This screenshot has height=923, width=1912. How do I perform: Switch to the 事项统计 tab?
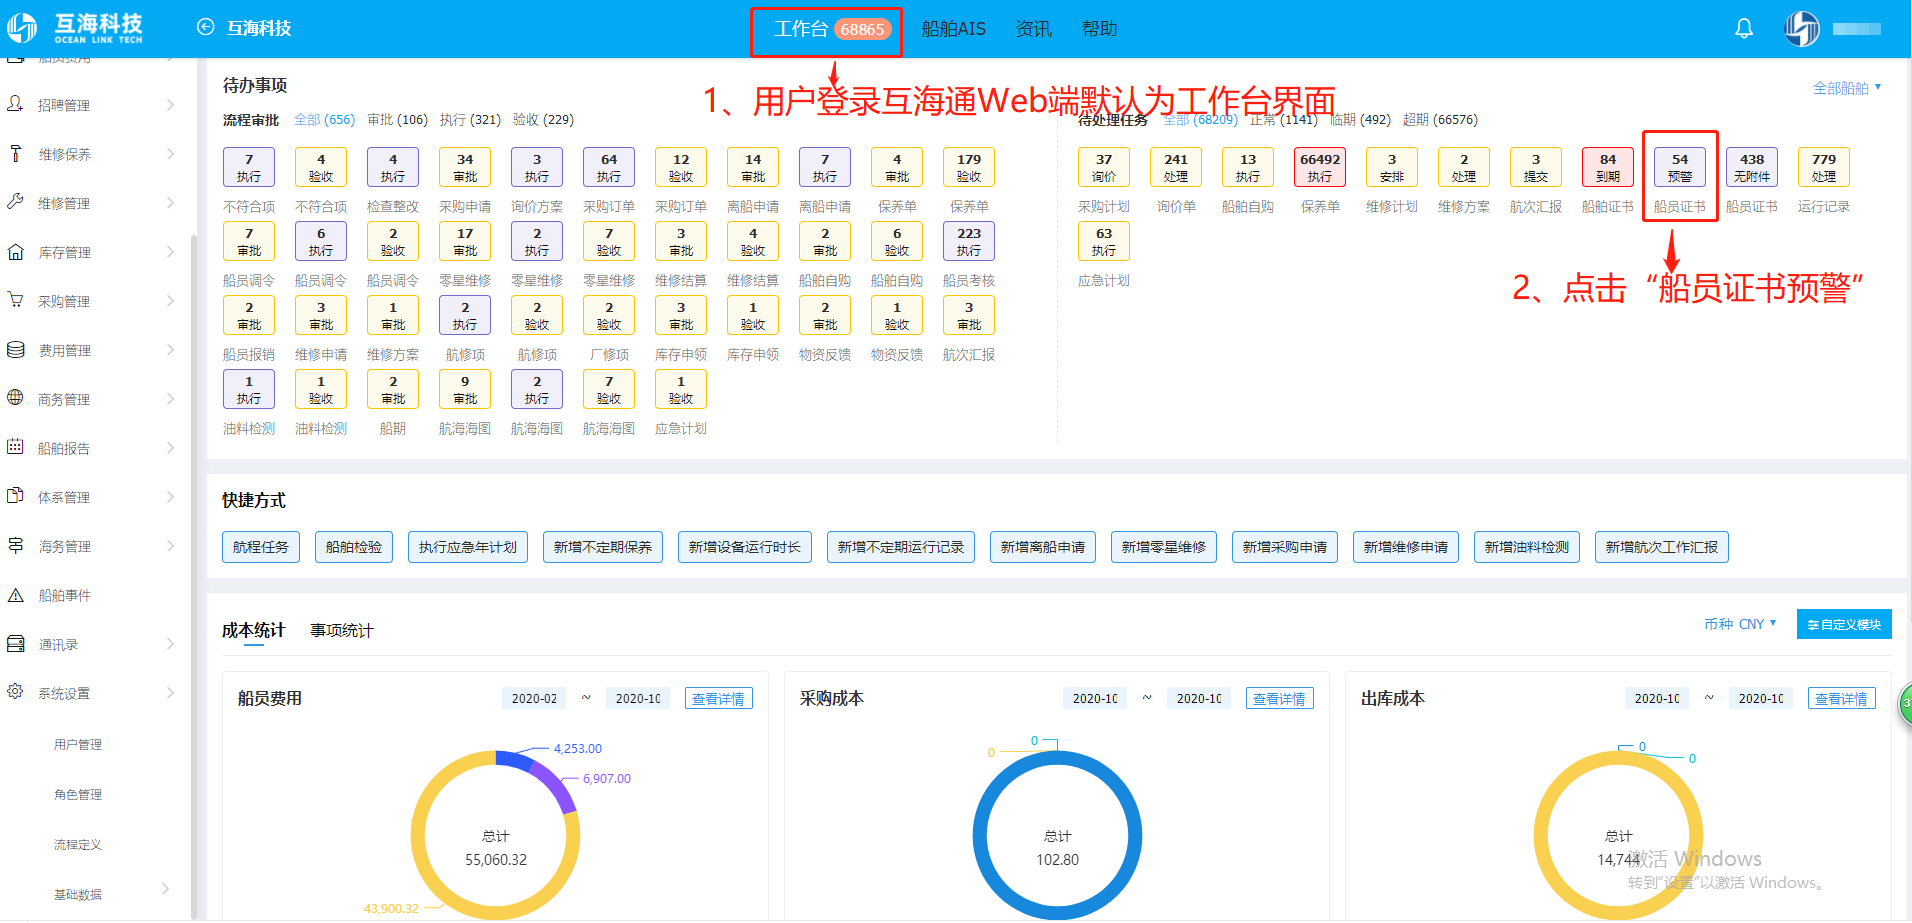tap(341, 630)
